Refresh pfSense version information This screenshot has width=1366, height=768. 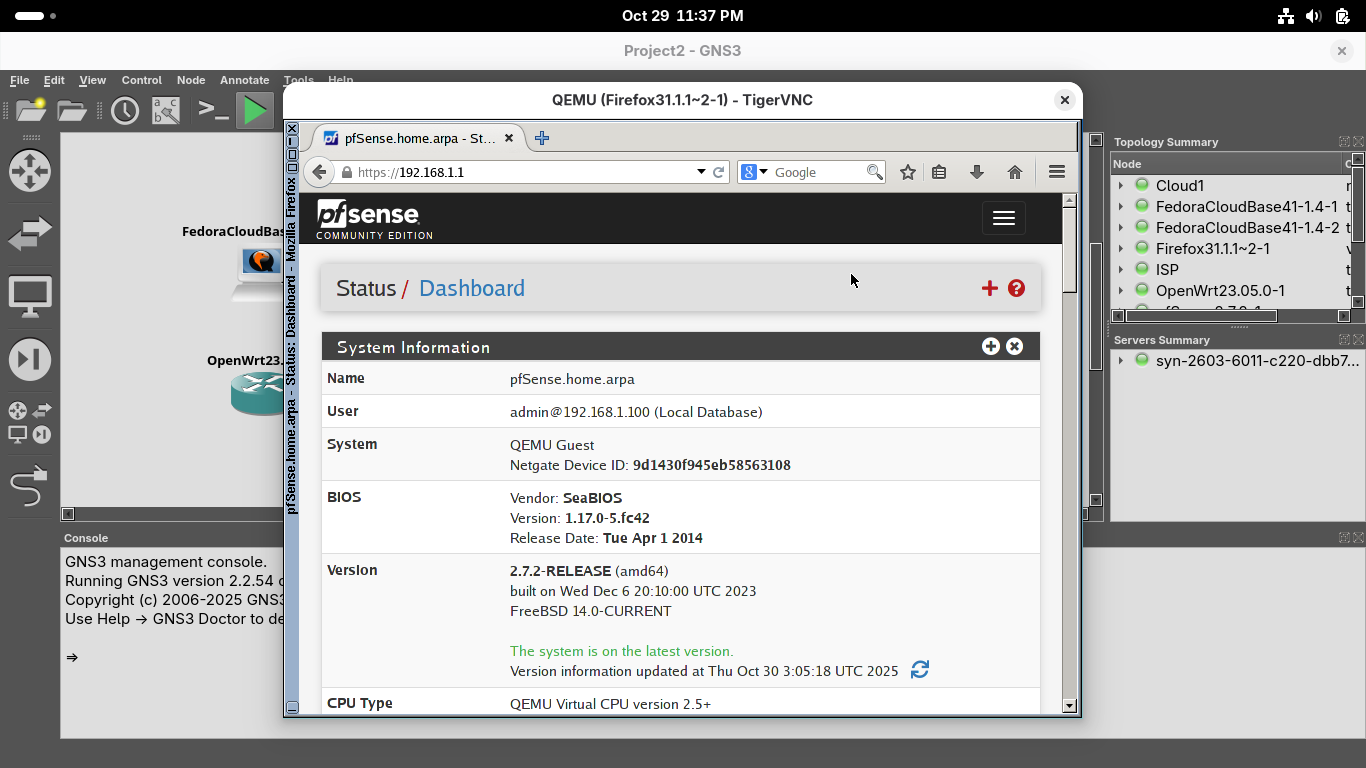click(x=920, y=670)
